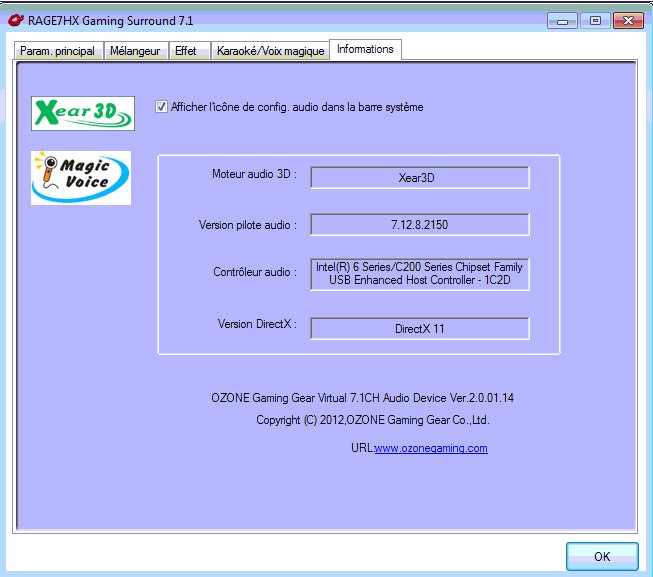Viewport: 653px width, 577px height.
Task: Click the DirectX 11 version field
Action: tap(420, 329)
